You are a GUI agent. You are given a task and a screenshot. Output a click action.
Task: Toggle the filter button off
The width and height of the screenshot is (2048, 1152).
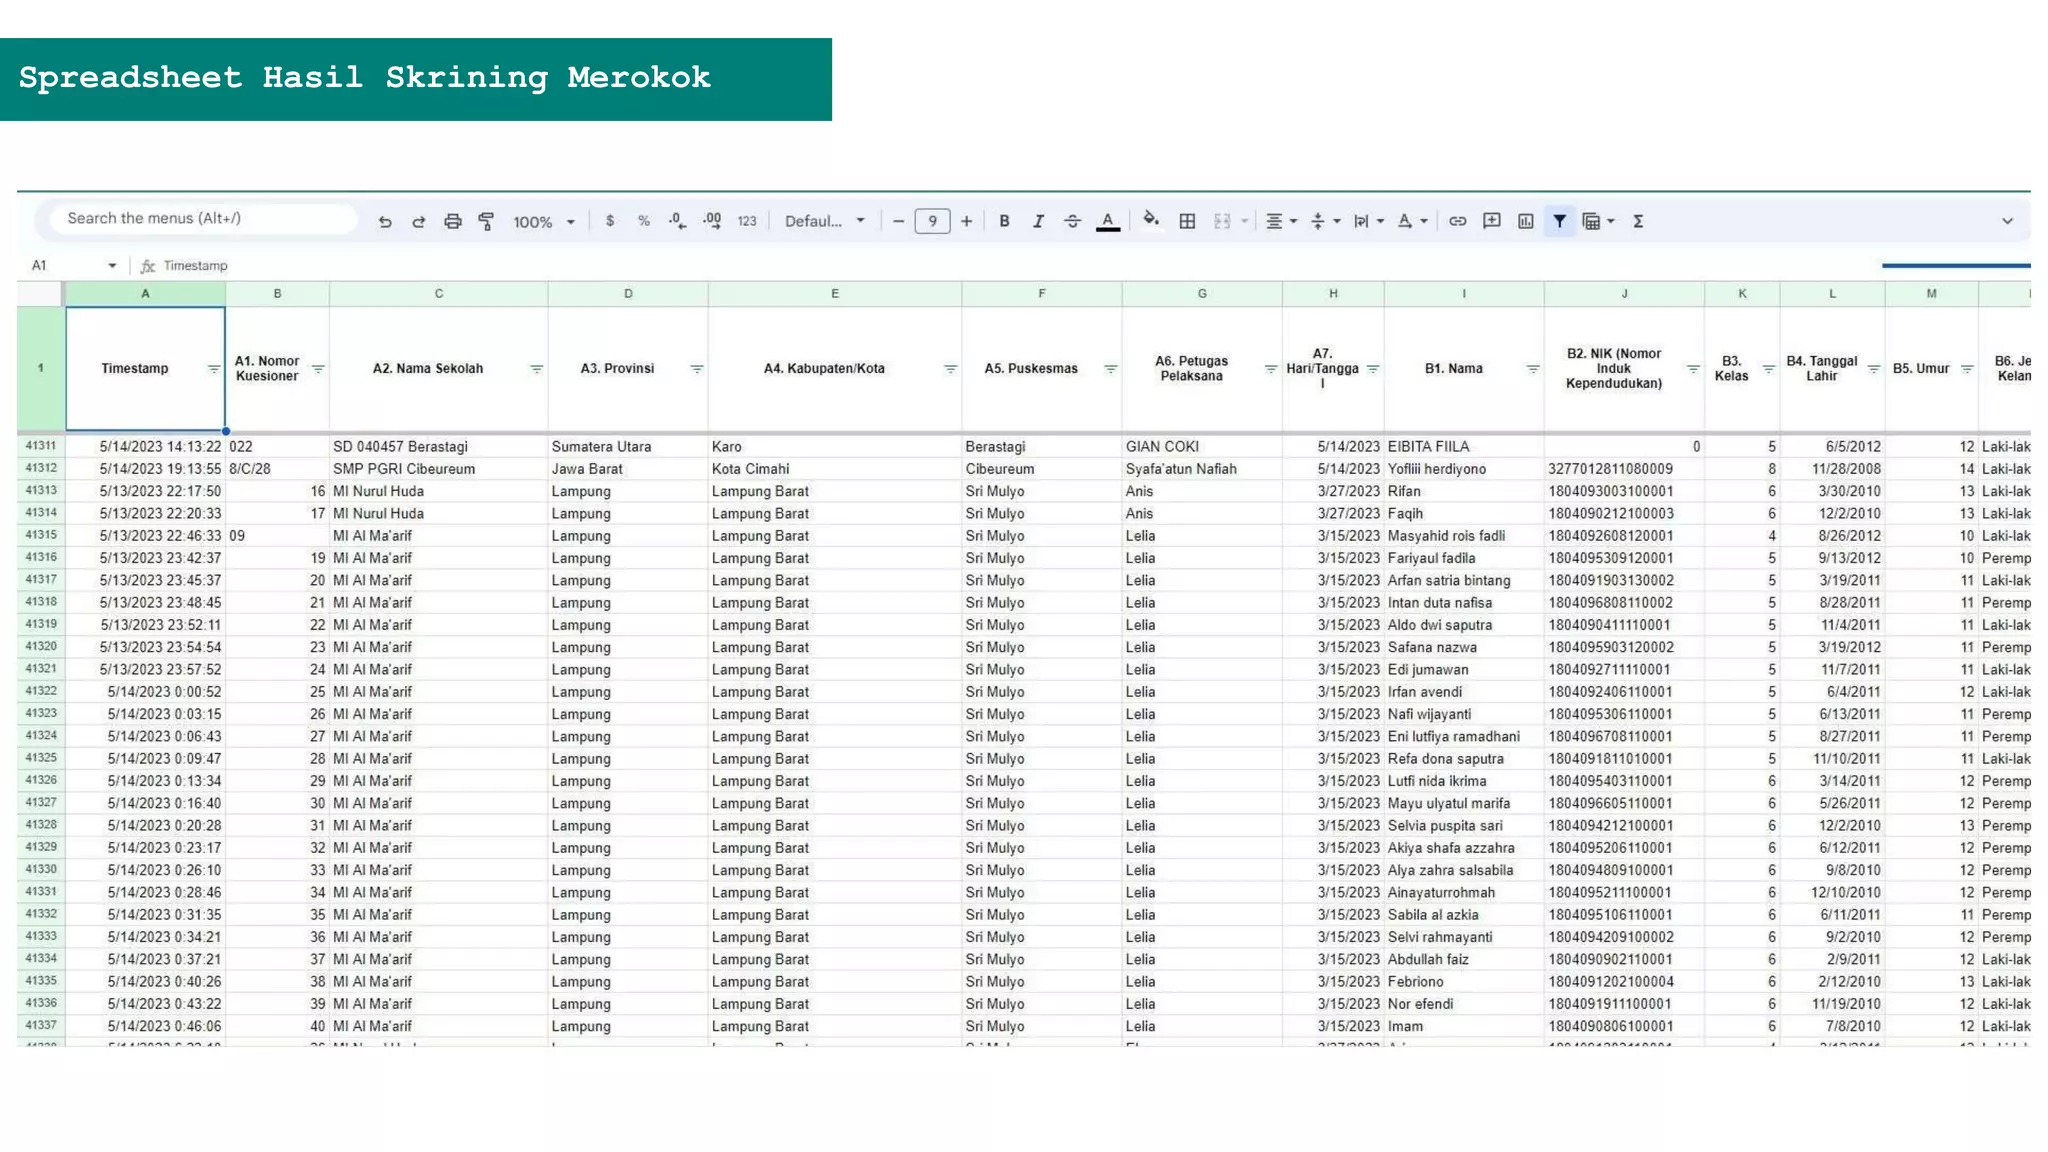(1559, 221)
